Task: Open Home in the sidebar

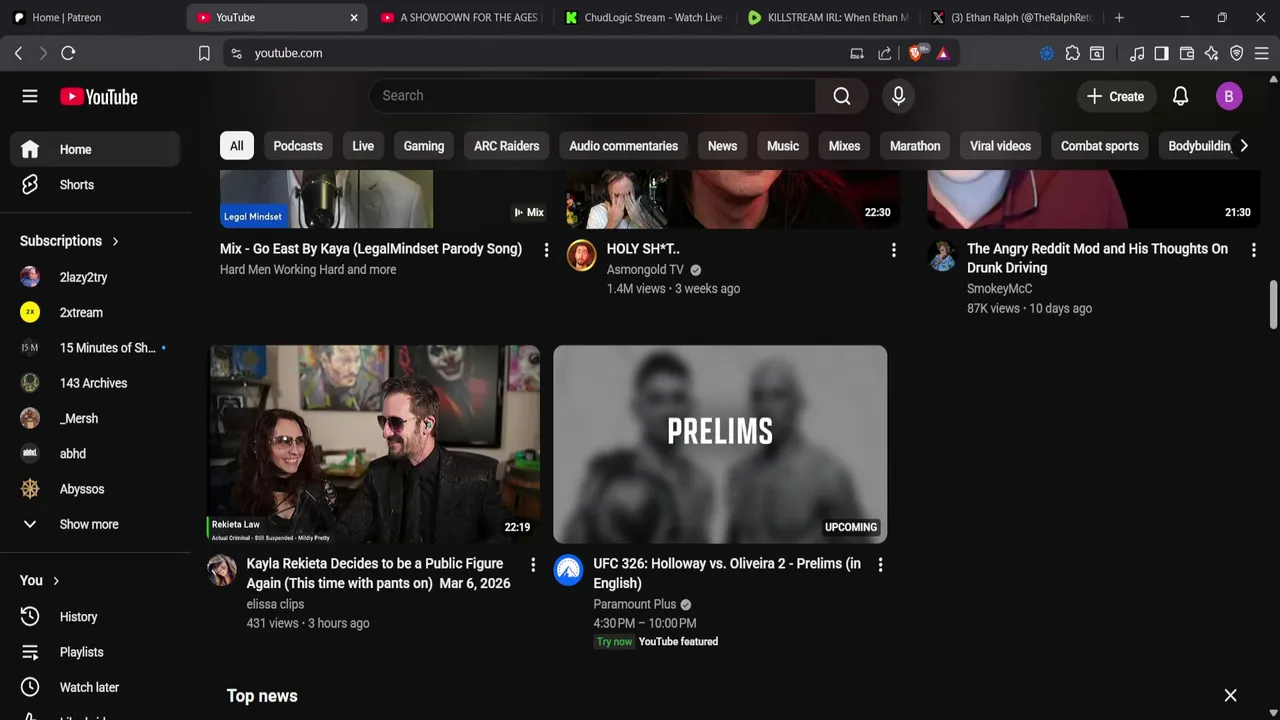Action: [95, 149]
